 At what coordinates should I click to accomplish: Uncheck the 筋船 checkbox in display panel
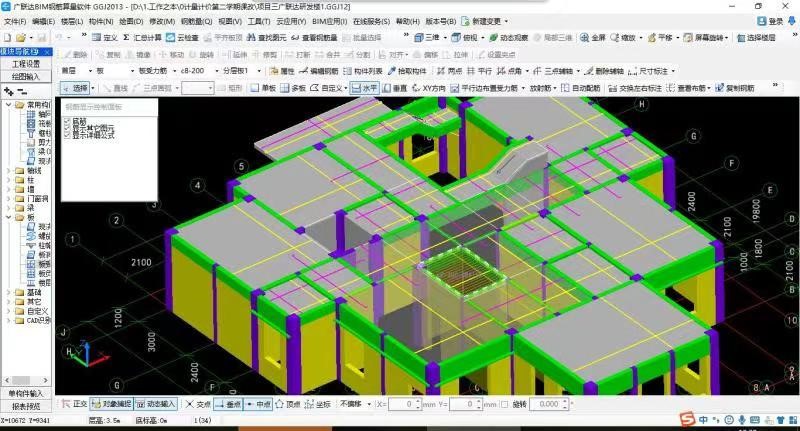click(x=67, y=120)
